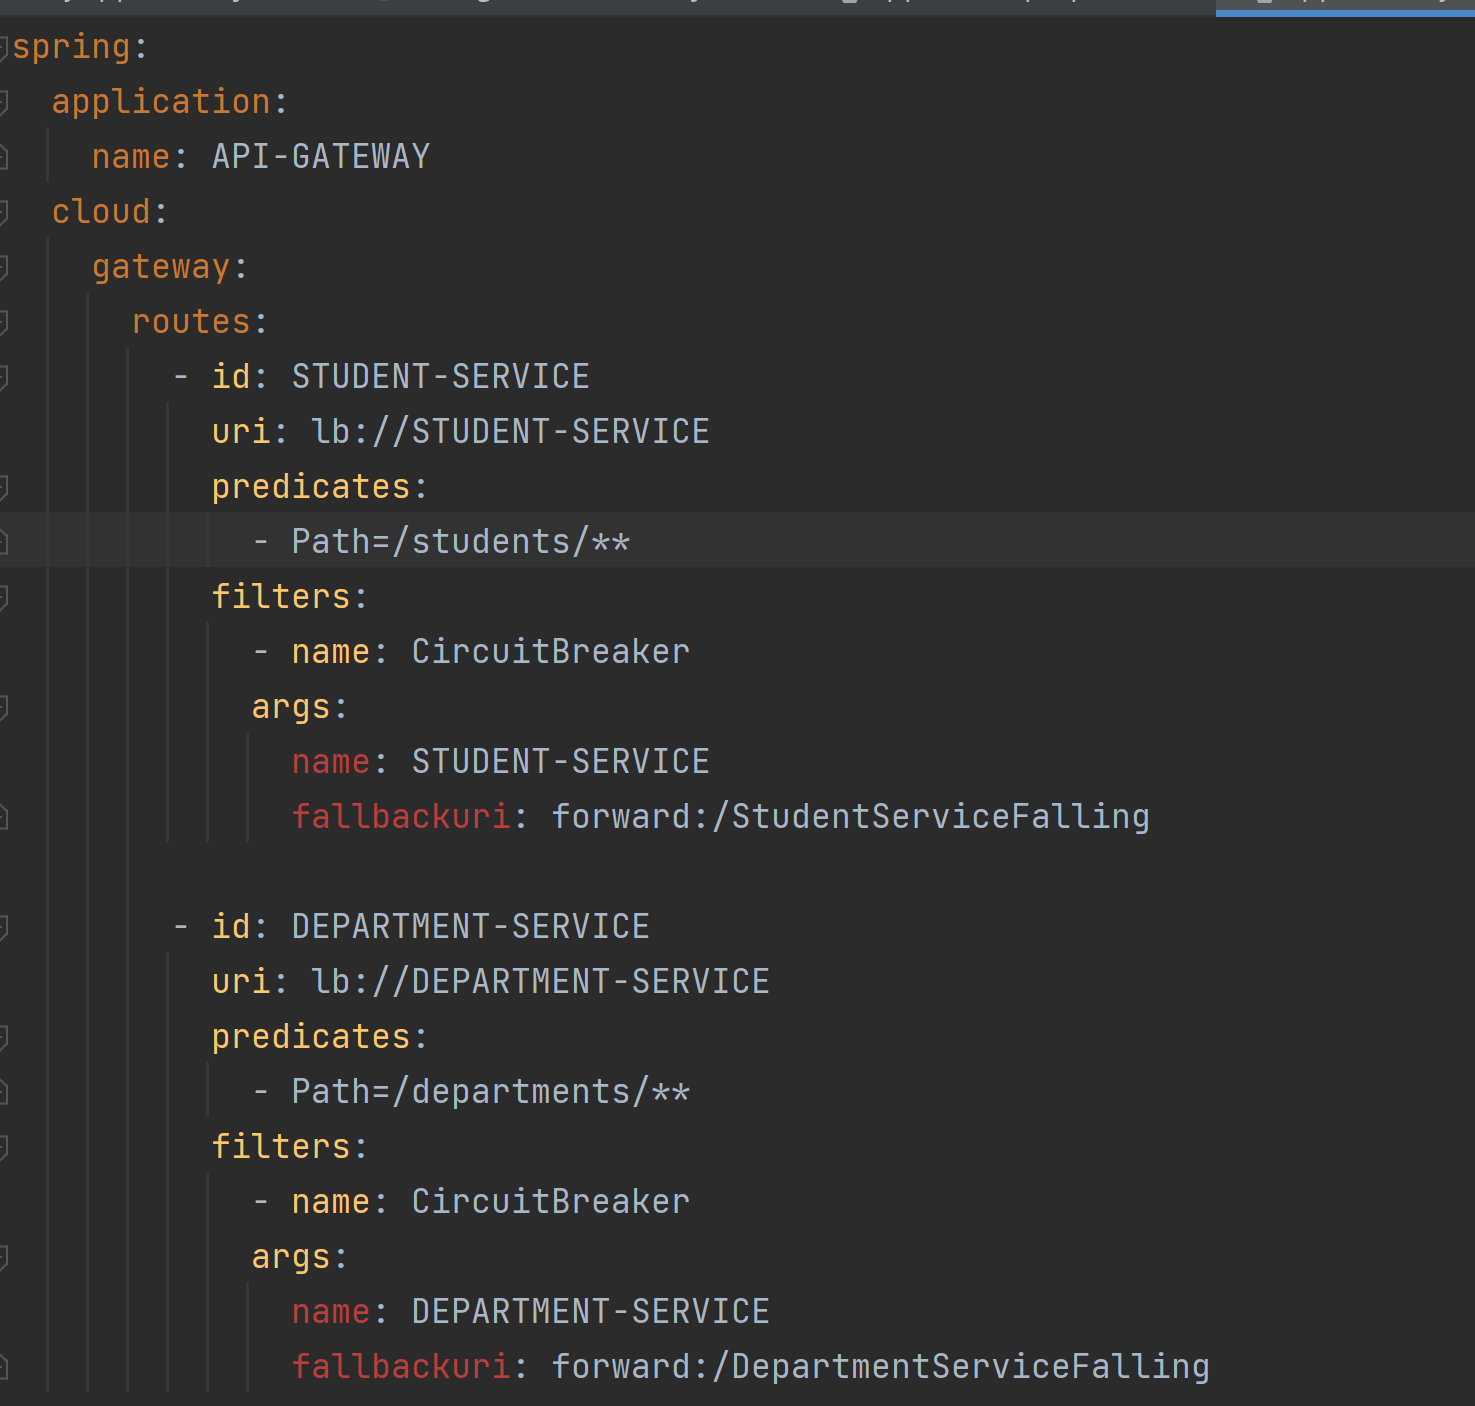Click the 'fallbackuri' key for the department service

coord(401,1367)
